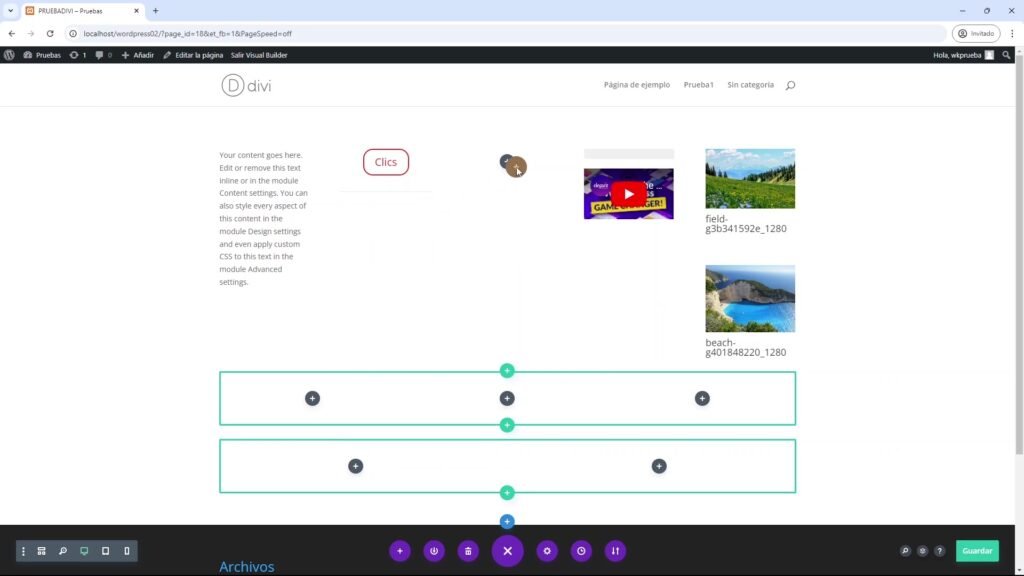Click browser back arrow button
1024x576 pixels.
pyautogui.click(x=12, y=33)
